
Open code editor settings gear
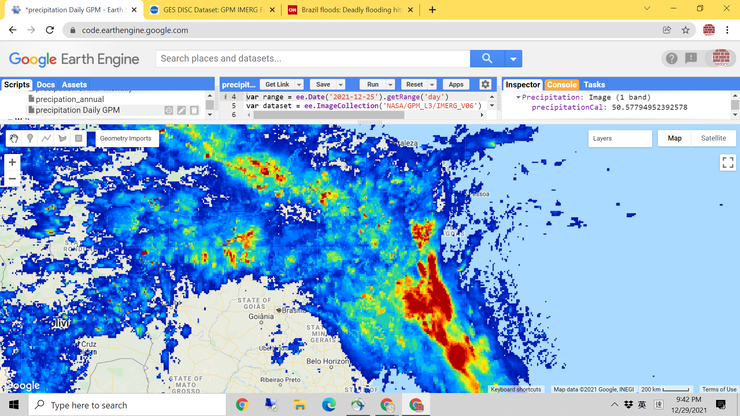click(485, 85)
